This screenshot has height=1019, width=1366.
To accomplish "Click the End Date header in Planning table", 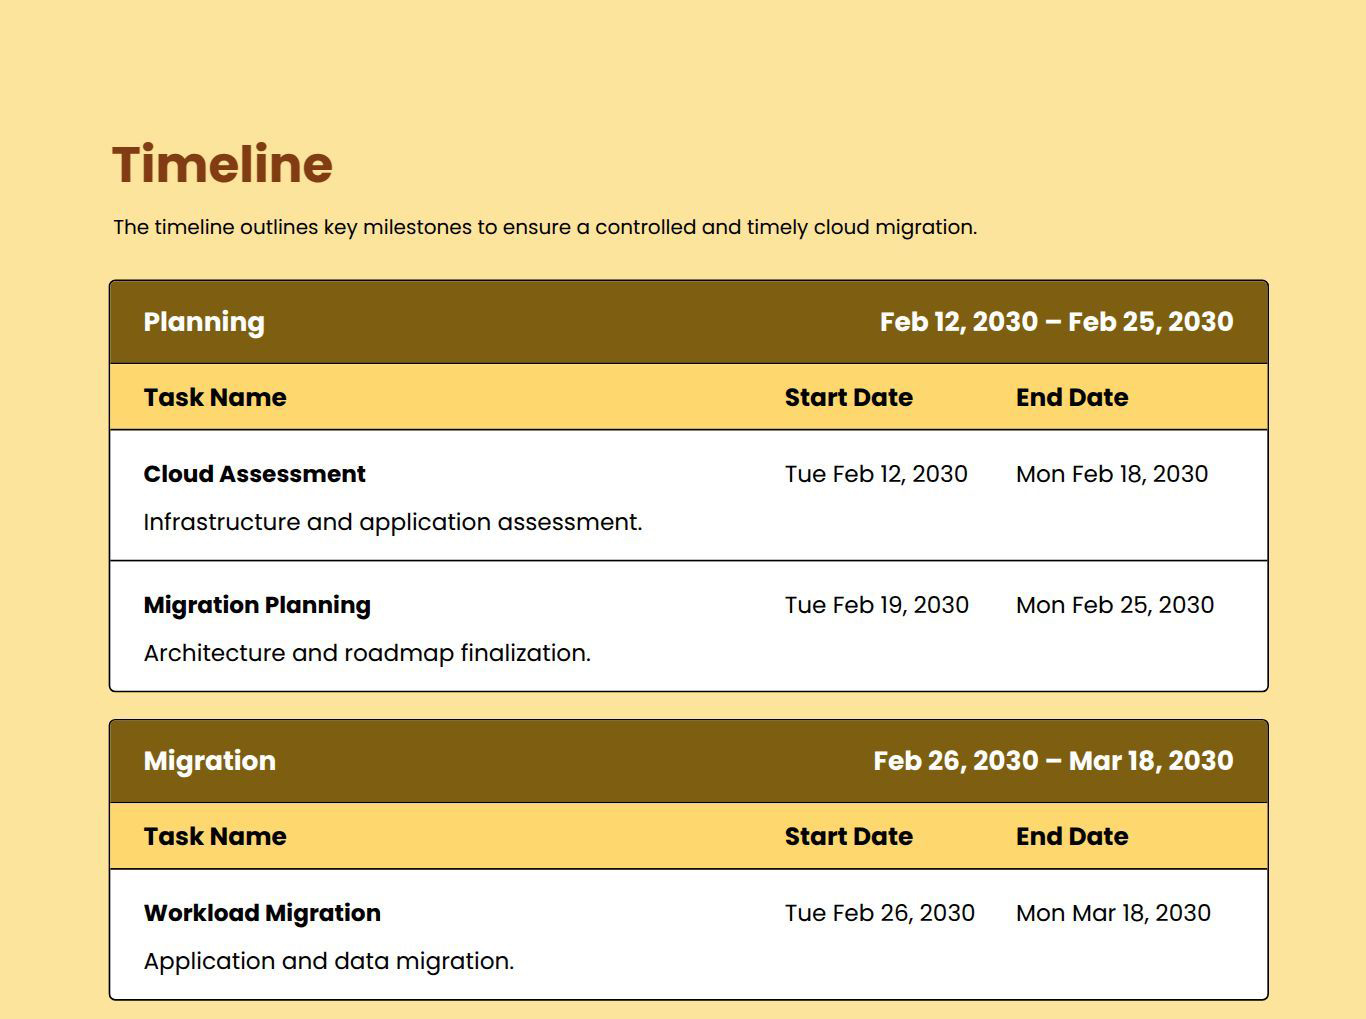I will [x=1071, y=397].
